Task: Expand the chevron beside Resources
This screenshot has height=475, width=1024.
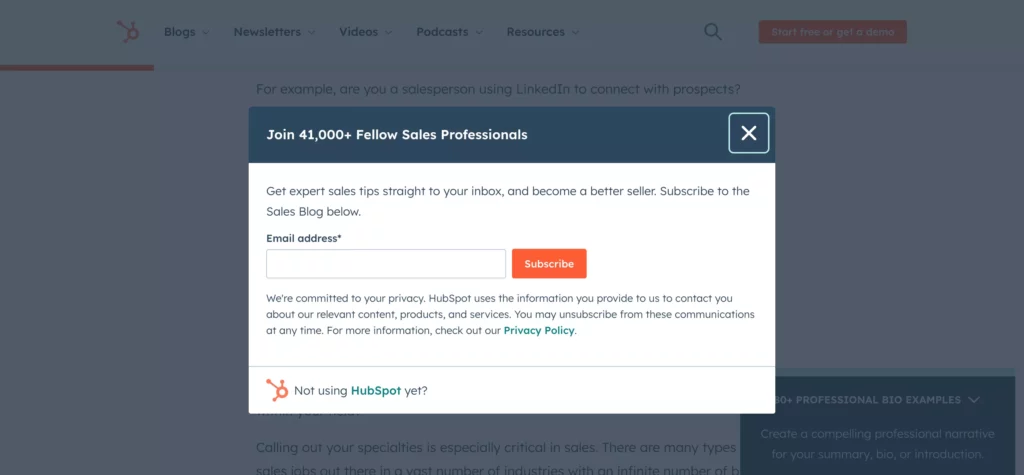Action: pyautogui.click(x=575, y=32)
